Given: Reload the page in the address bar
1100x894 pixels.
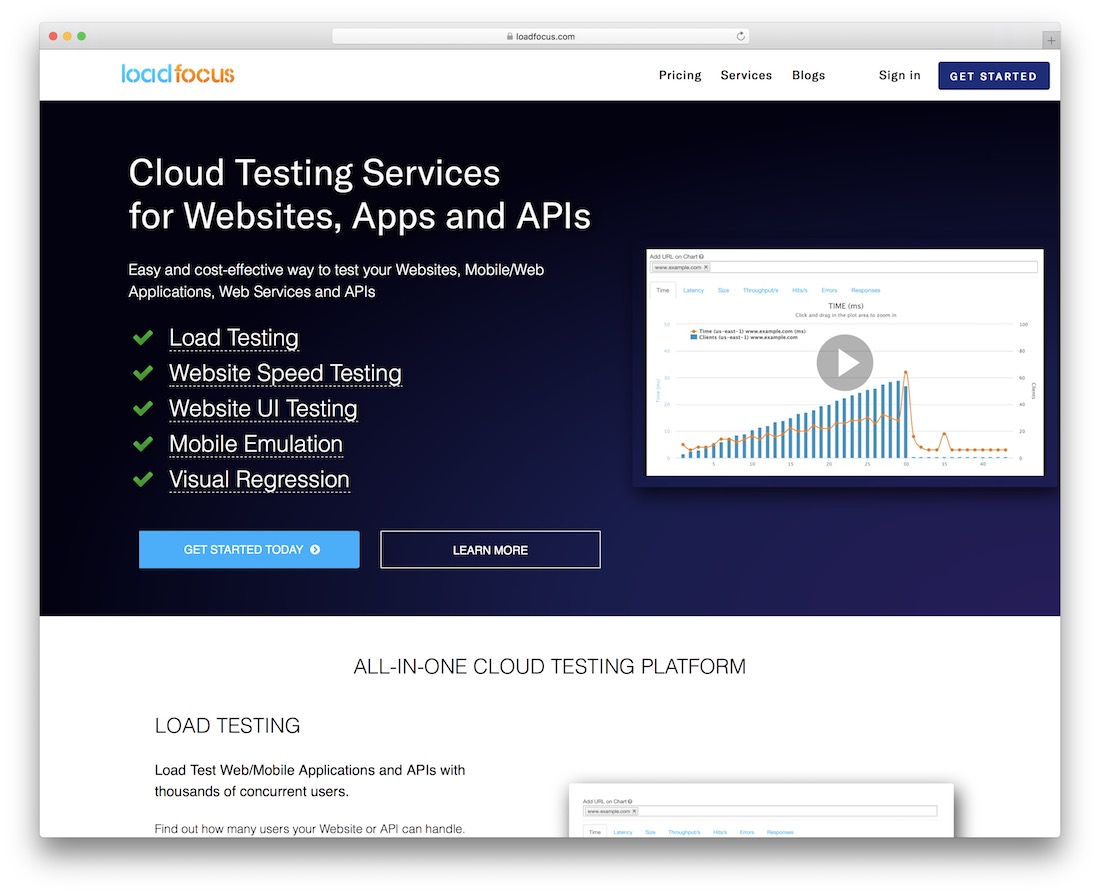Looking at the screenshot, I should tap(741, 36).
